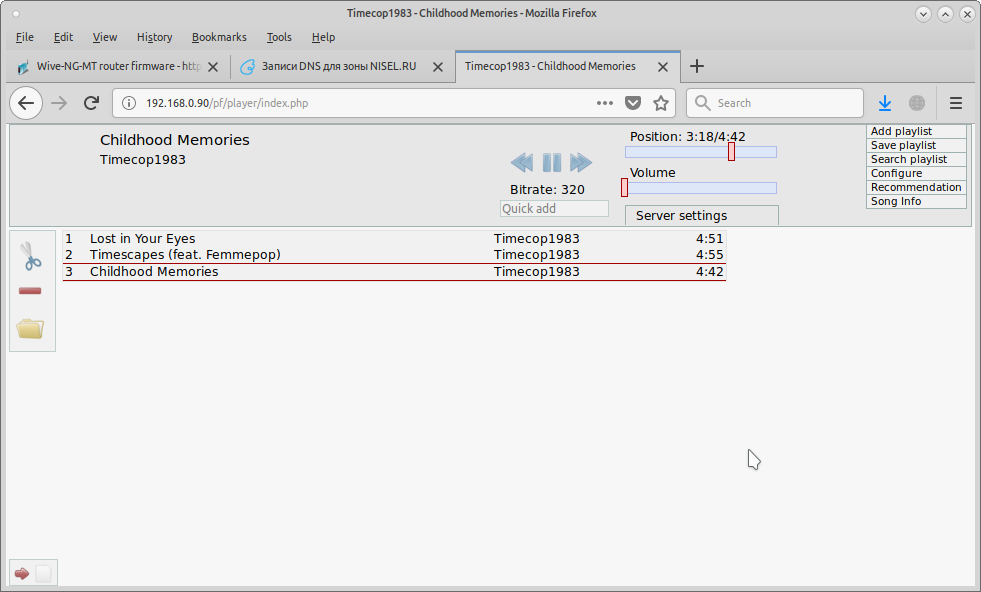This screenshot has height=592, width=981.
Task: Open Song Info option
Action: 916,202
